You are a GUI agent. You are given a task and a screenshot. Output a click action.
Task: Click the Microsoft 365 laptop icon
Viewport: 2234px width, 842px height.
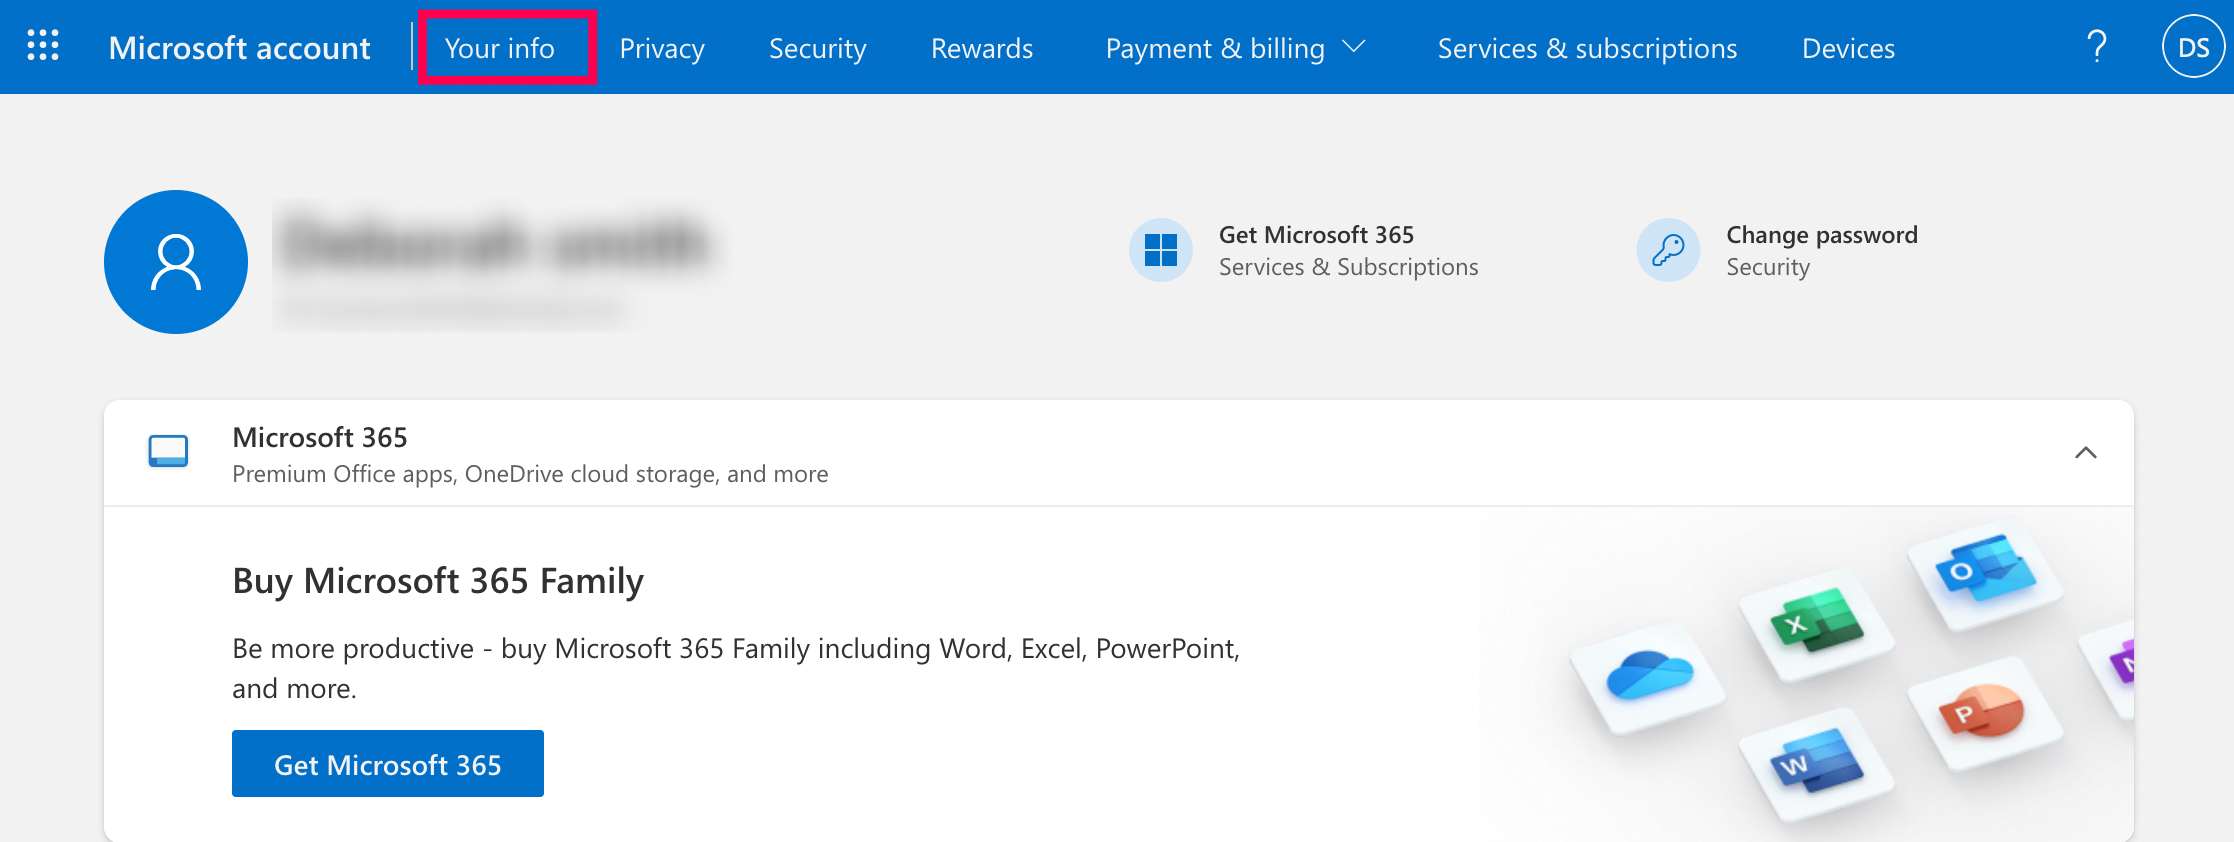(168, 451)
